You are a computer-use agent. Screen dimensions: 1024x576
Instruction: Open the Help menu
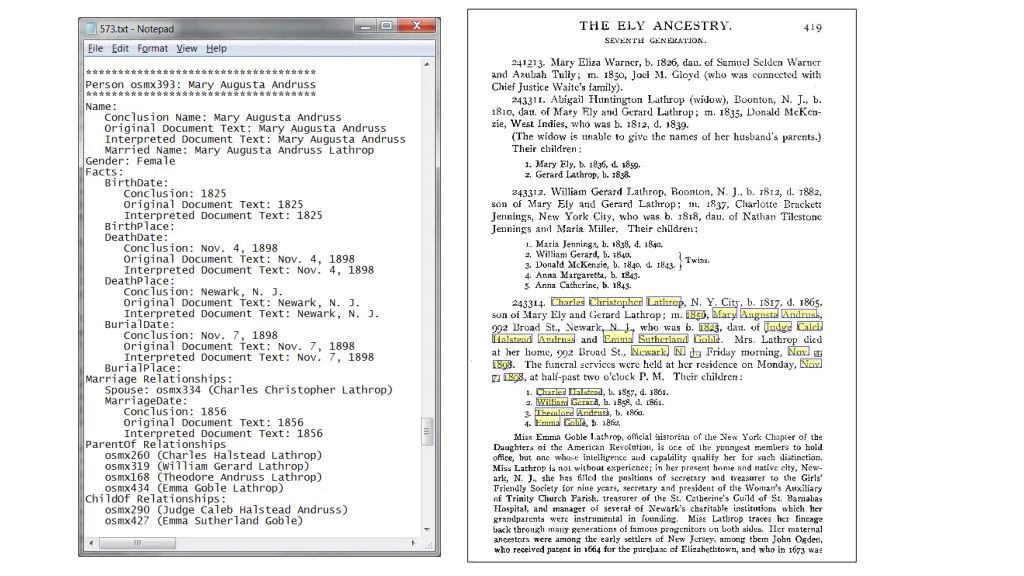click(x=216, y=48)
